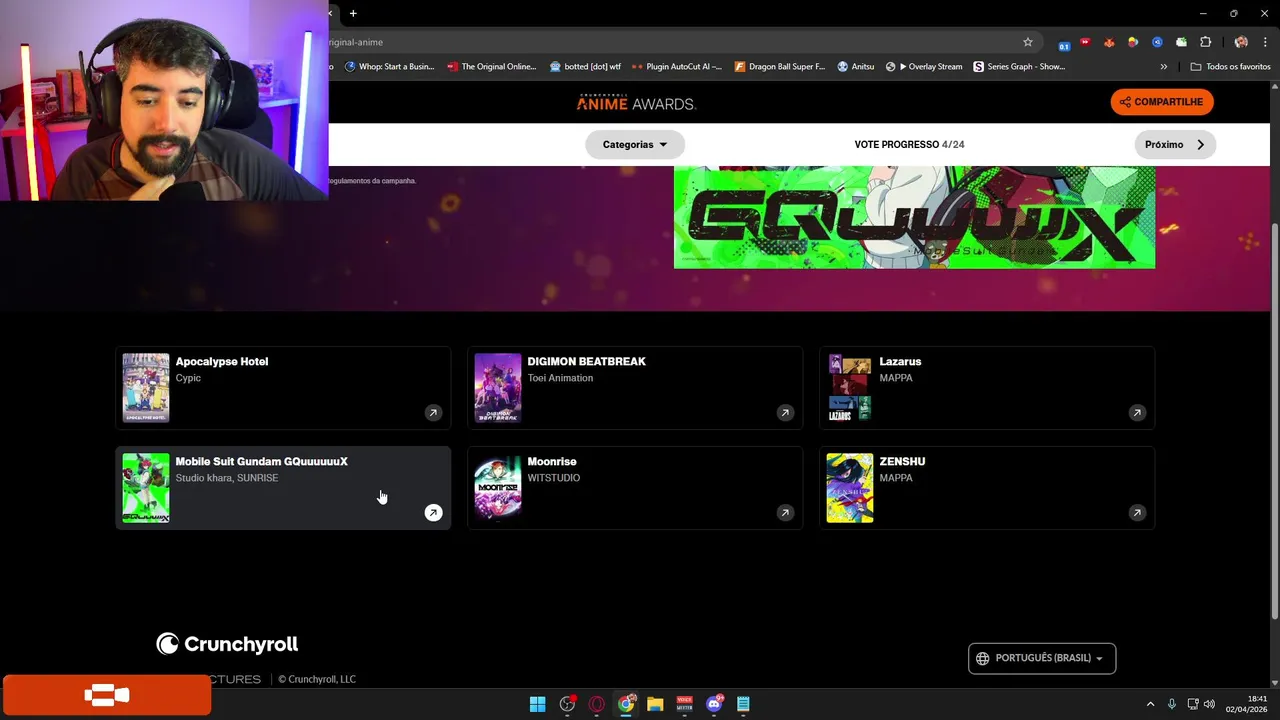The height and width of the screenshot is (720, 1280).
Task: Click the orange COMPARTILHE share button
Action: (x=1162, y=102)
